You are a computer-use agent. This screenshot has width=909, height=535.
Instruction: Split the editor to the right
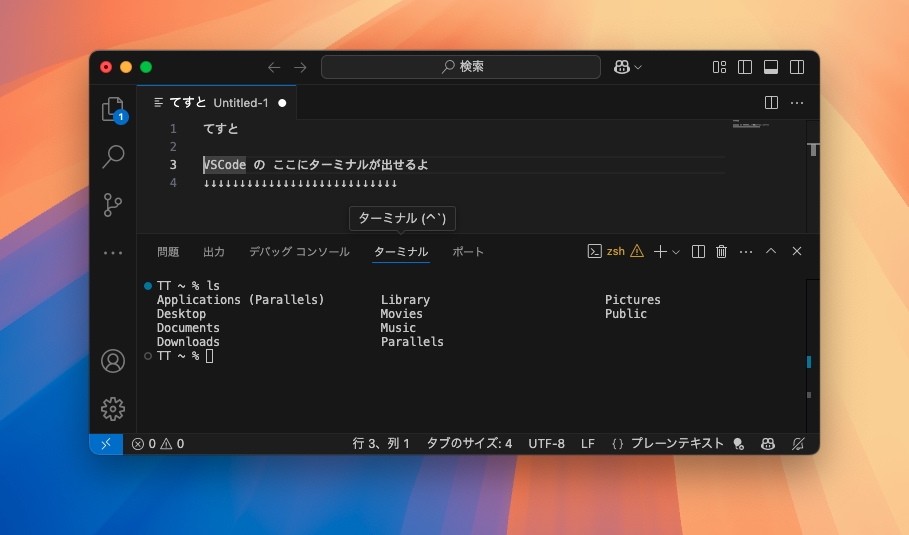pos(771,103)
